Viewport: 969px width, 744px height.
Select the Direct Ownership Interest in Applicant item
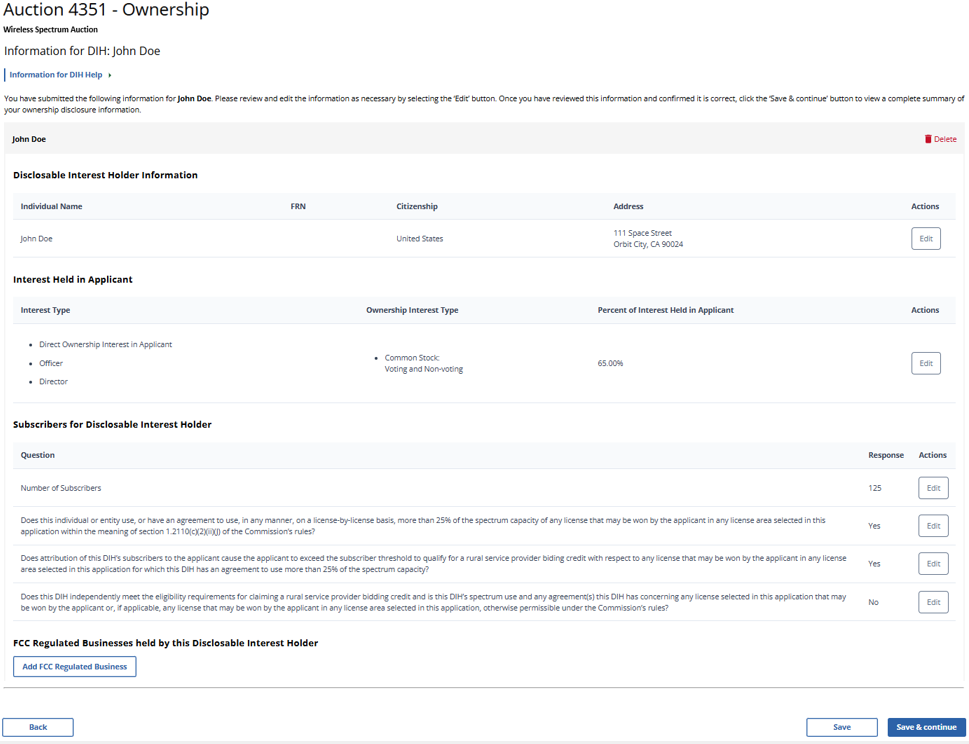[x=105, y=344]
